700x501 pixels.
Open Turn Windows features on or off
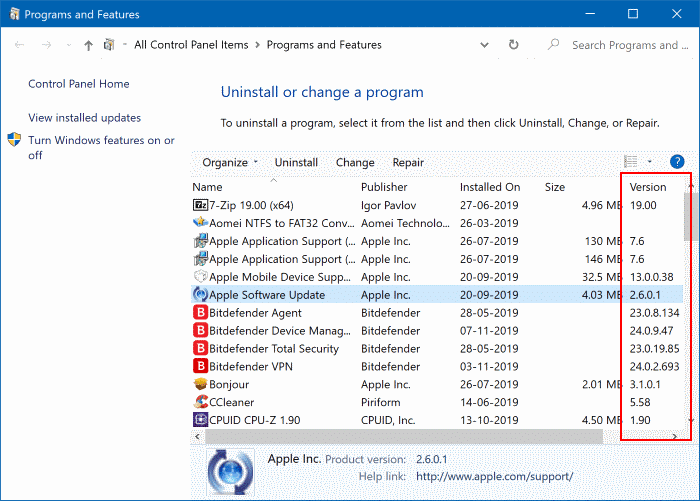[101, 147]
